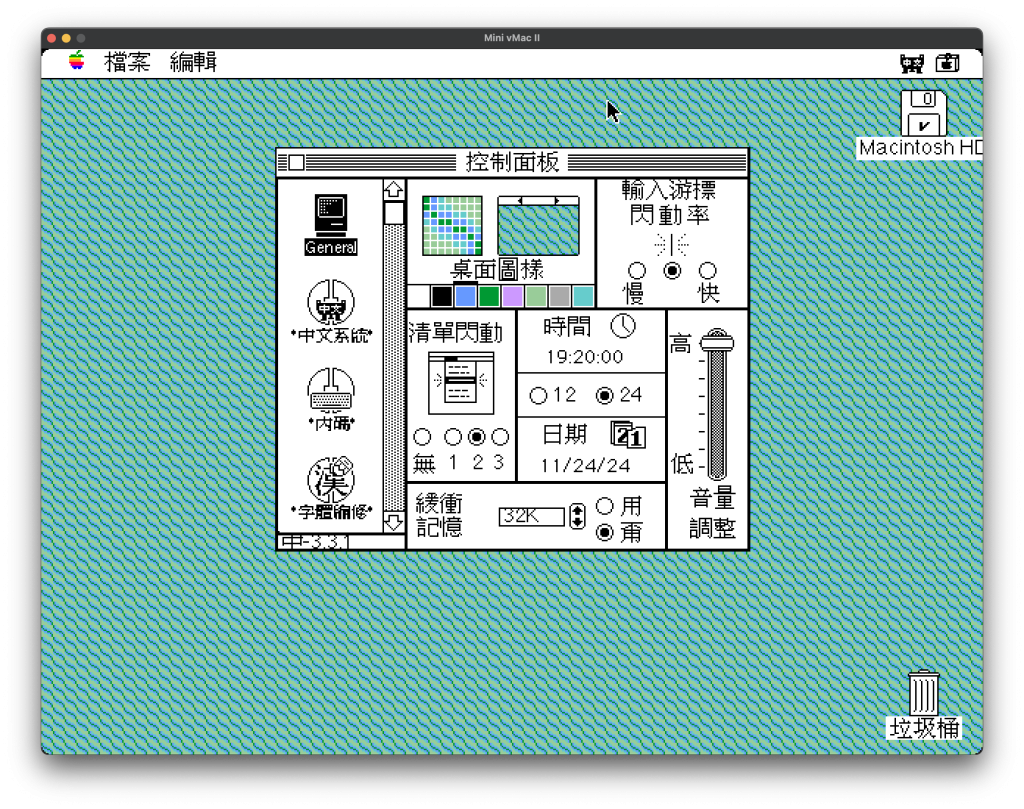Click the time field 19:20:00
The height and width of the screenshot is (809, 1024).
584,357
